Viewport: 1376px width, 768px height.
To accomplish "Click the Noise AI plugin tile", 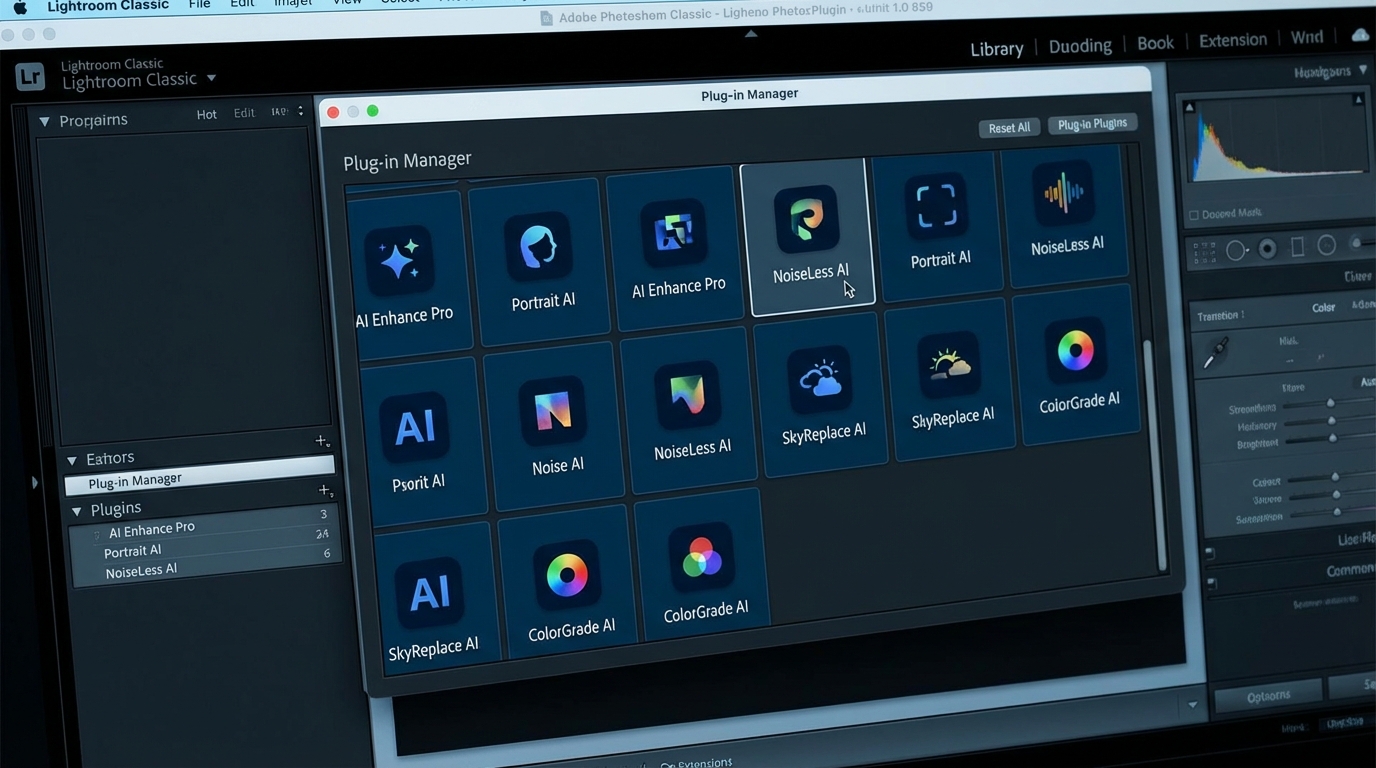I will (x=556, y=426).
